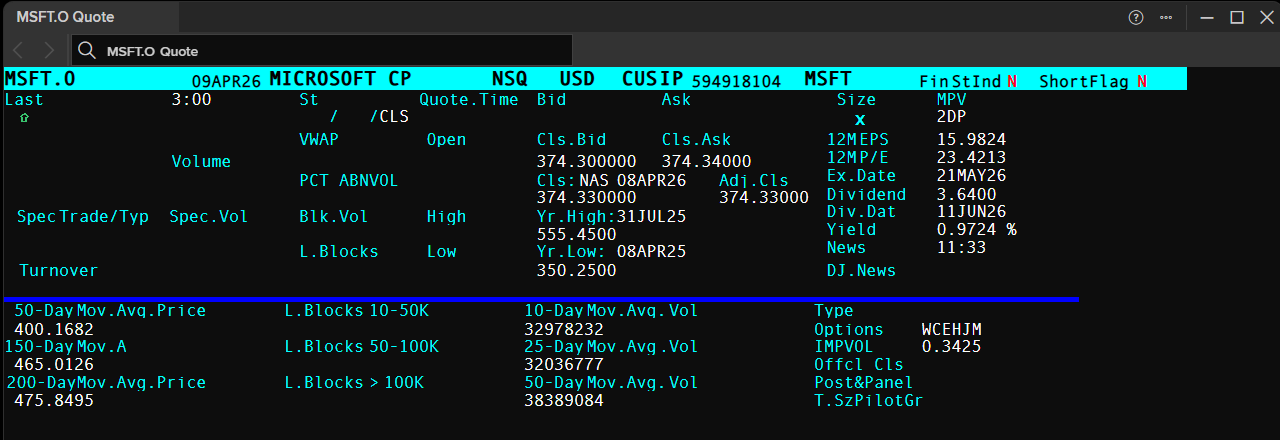Click the Ask column header
The width and height of the screenshot is (1280, 440).
(x=676, y=100)
